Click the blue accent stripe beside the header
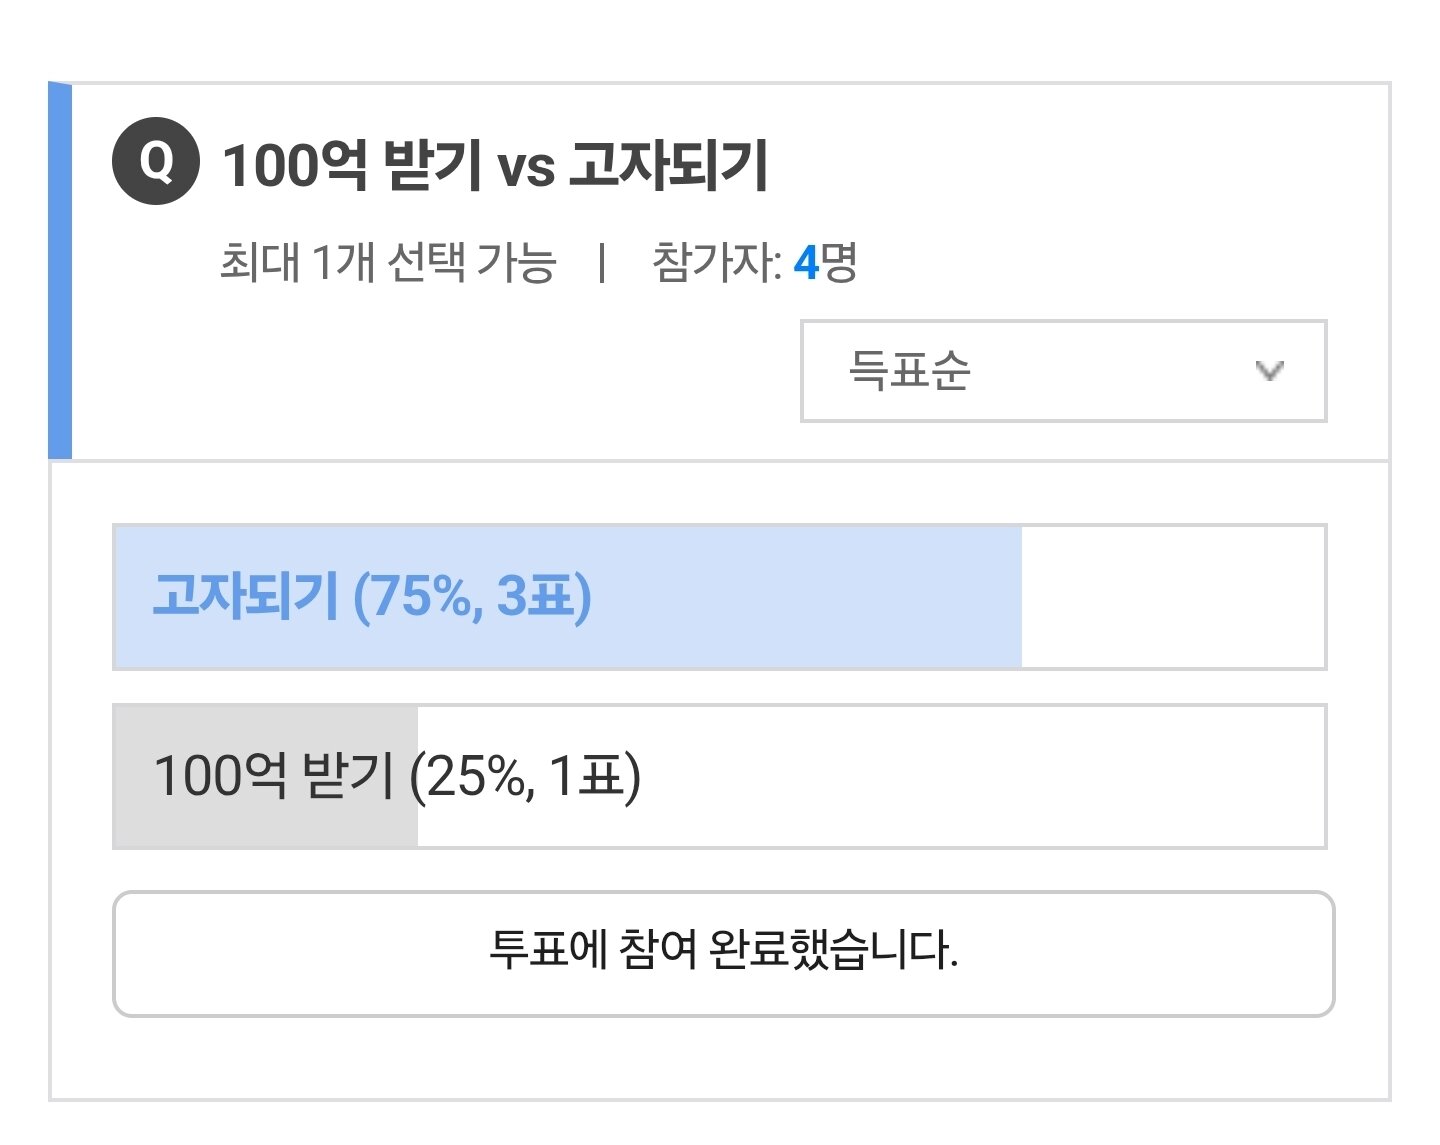Screen dimensions: 1440x1145 (60, 272)
